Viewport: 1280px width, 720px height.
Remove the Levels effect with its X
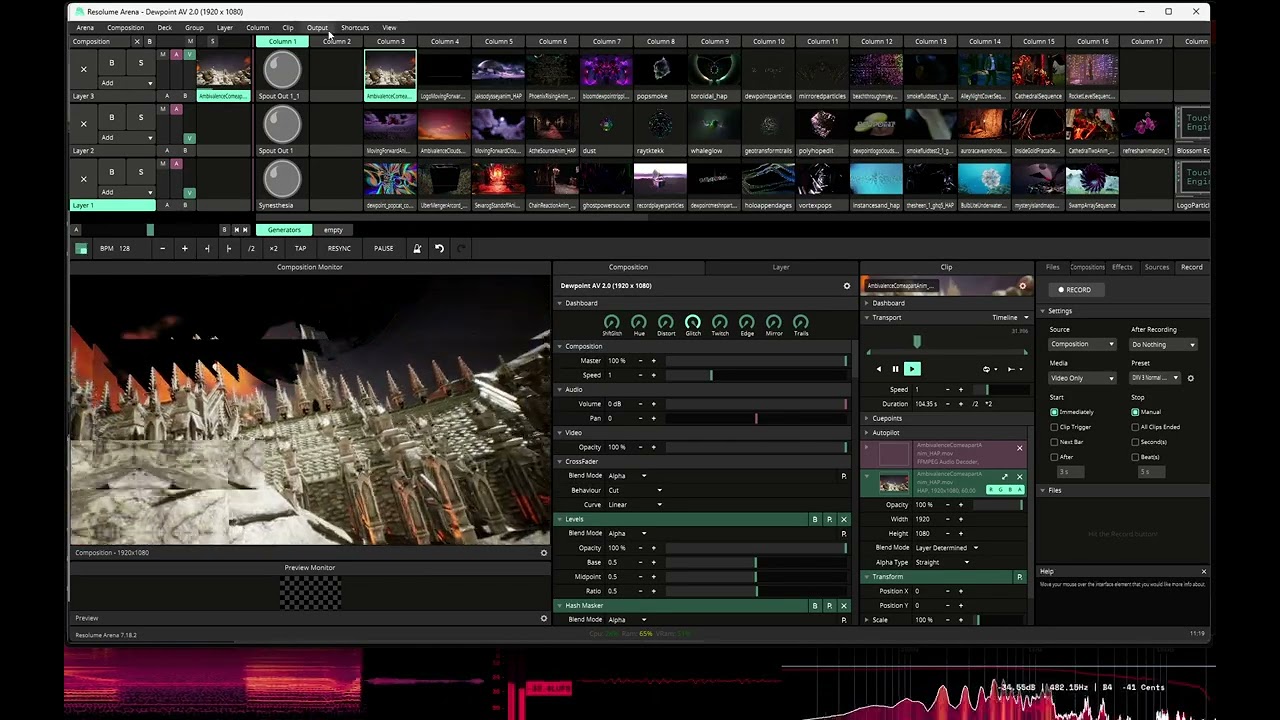(843, 519)
